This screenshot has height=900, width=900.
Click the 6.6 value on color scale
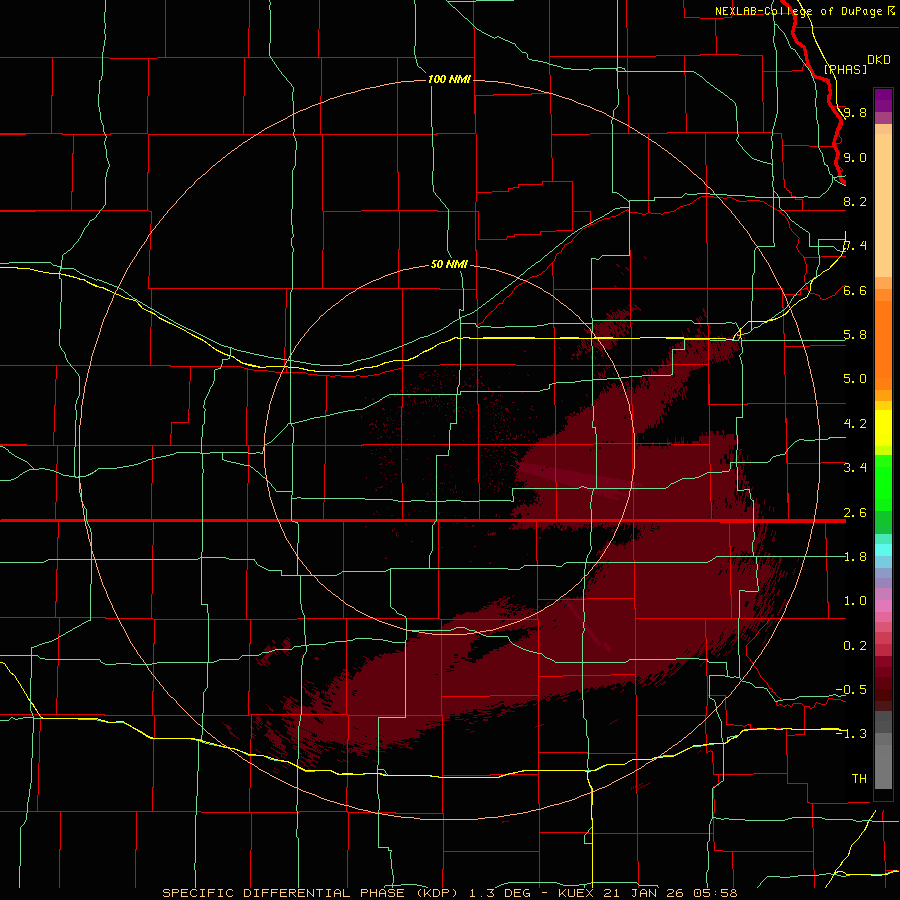[x=855, y=290]
